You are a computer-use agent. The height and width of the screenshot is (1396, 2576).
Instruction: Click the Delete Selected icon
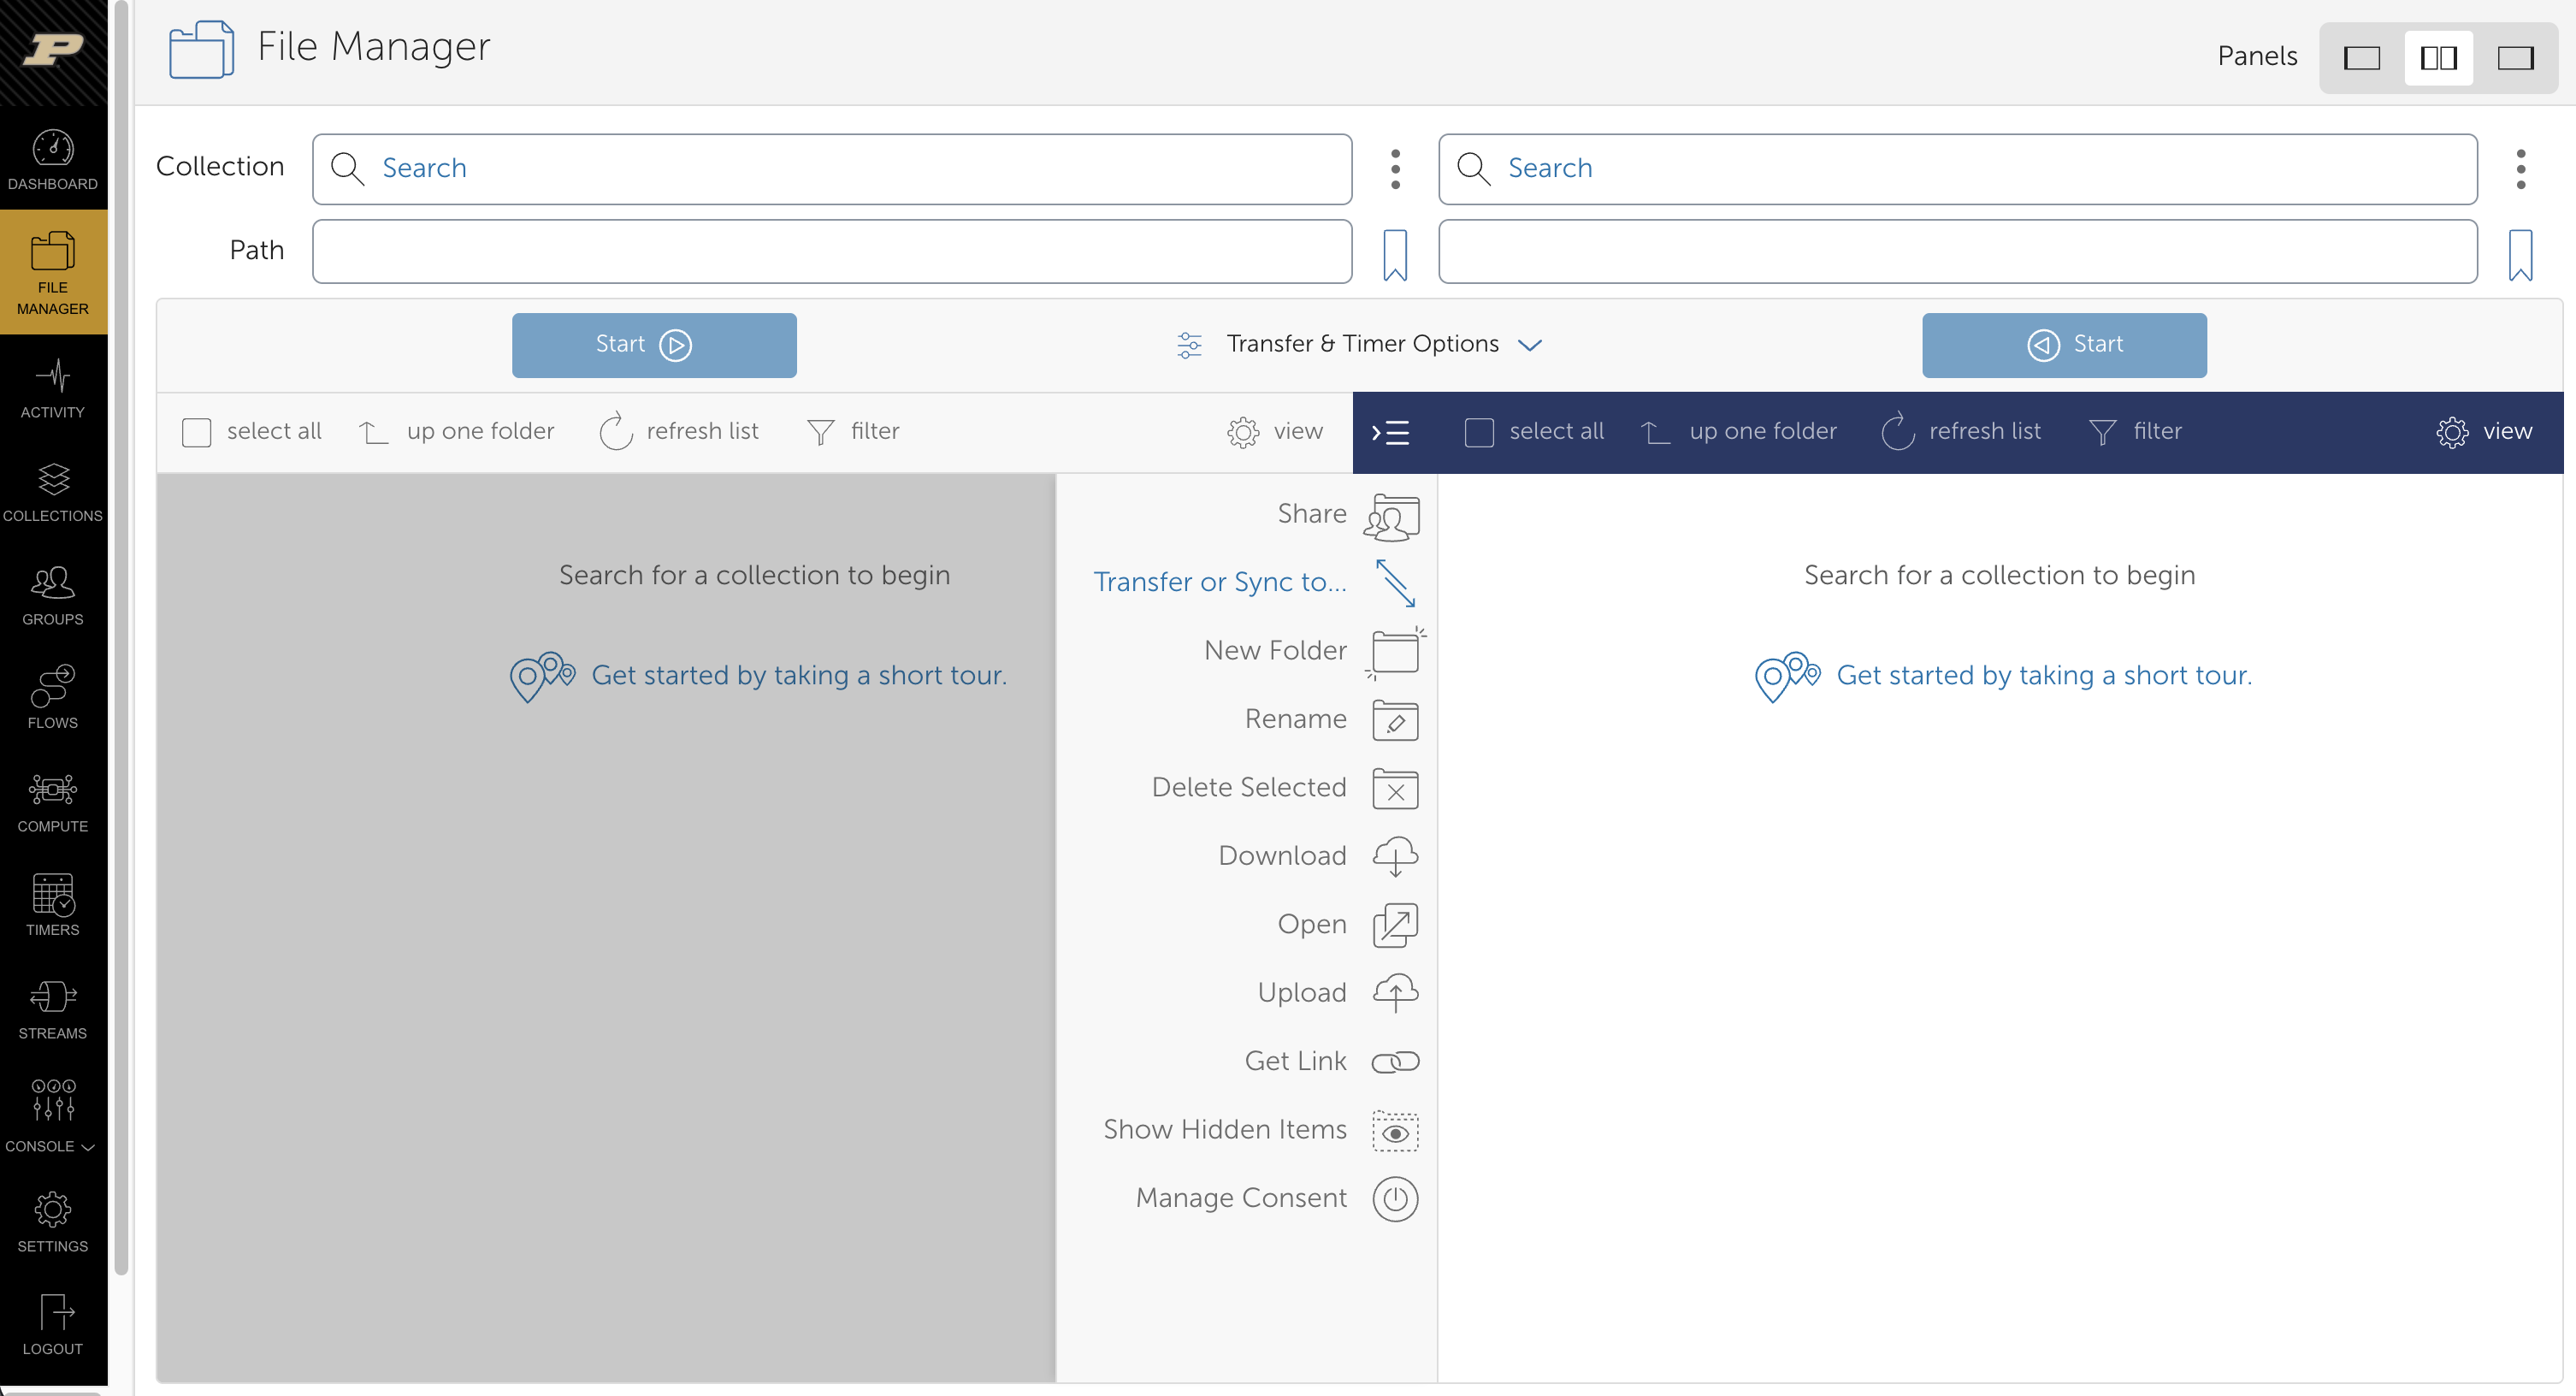1395,789
